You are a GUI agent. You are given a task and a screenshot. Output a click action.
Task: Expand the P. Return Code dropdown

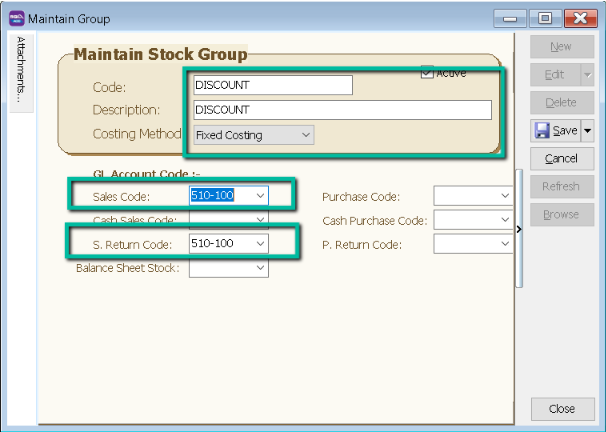pos(505,244)
